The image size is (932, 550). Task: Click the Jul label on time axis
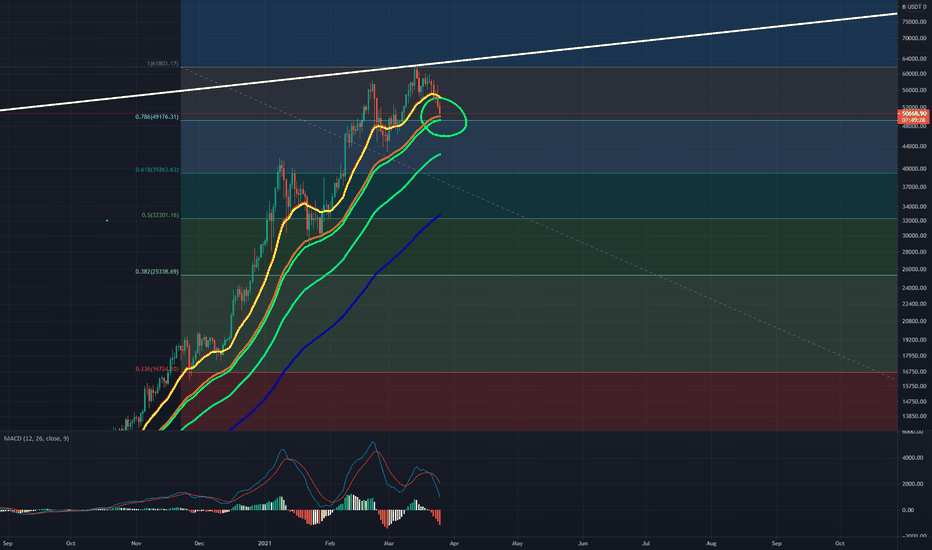point(646,543)
